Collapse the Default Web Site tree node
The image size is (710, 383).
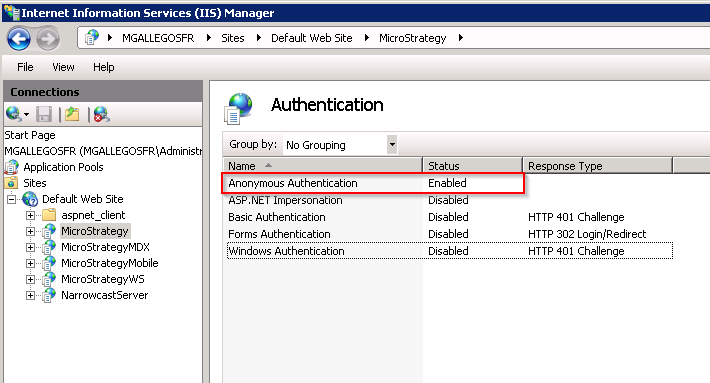(12, 199)
